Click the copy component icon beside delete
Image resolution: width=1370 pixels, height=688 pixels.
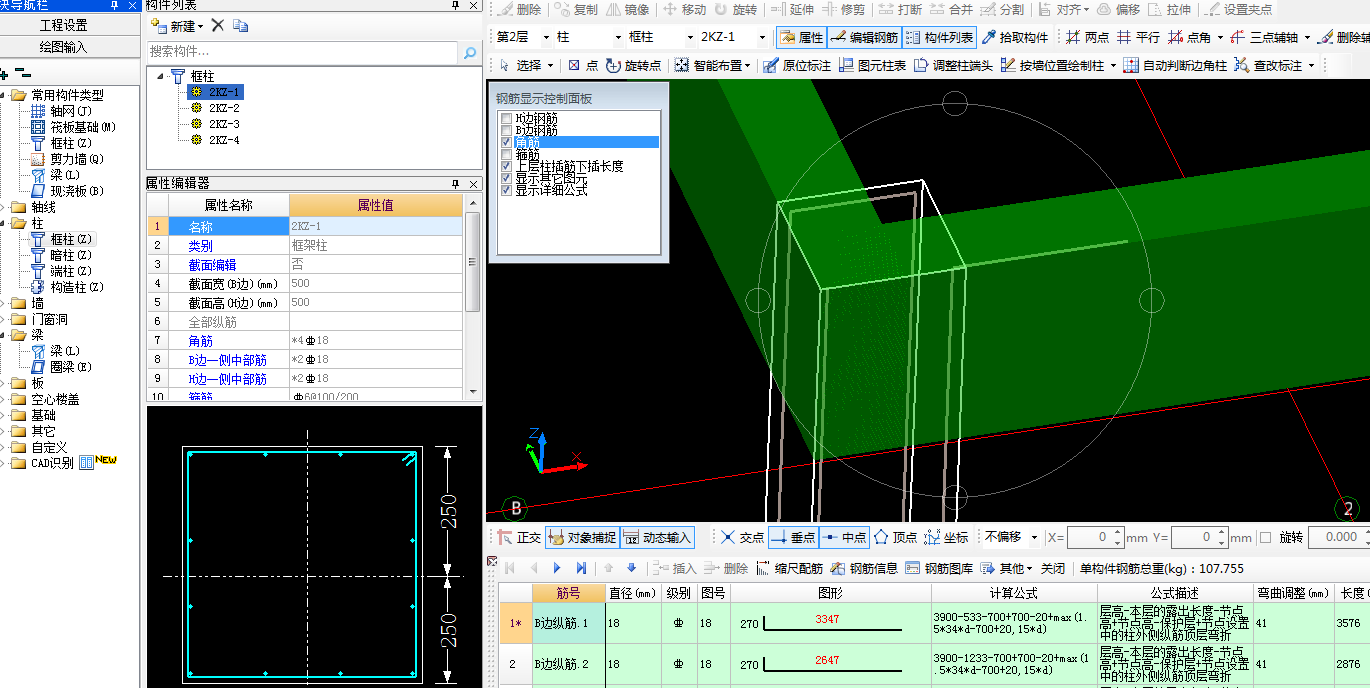click(x=240, y=26)
